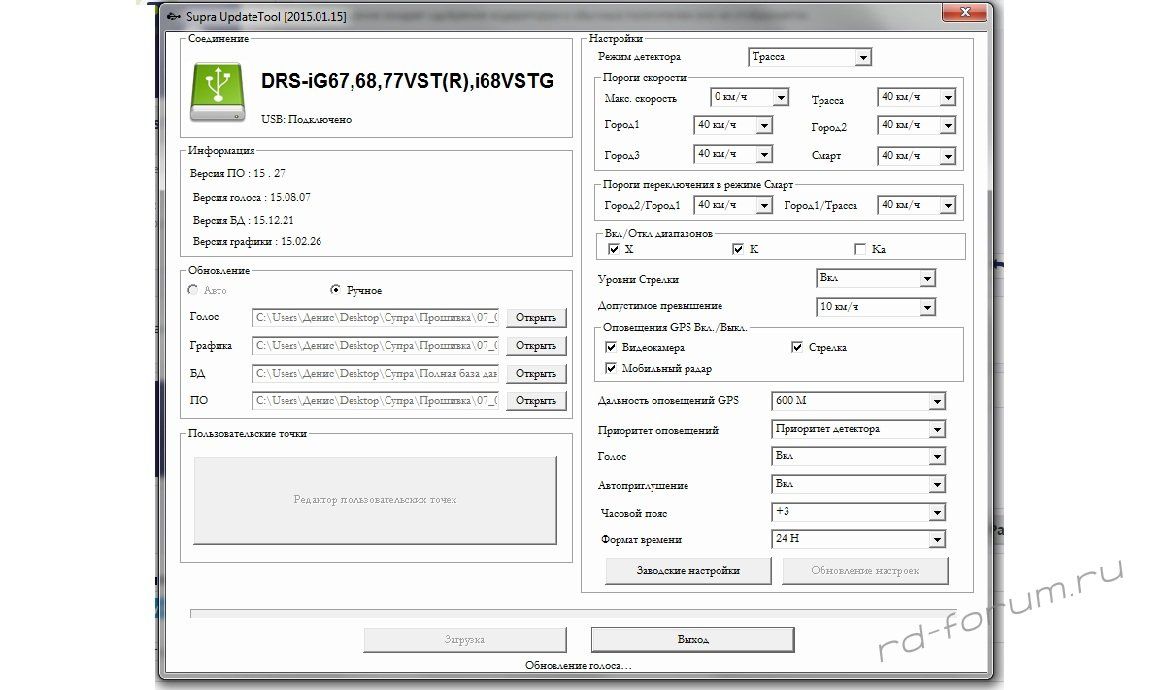Open the Часовой пояс dropdown

(x=858, y=512)
